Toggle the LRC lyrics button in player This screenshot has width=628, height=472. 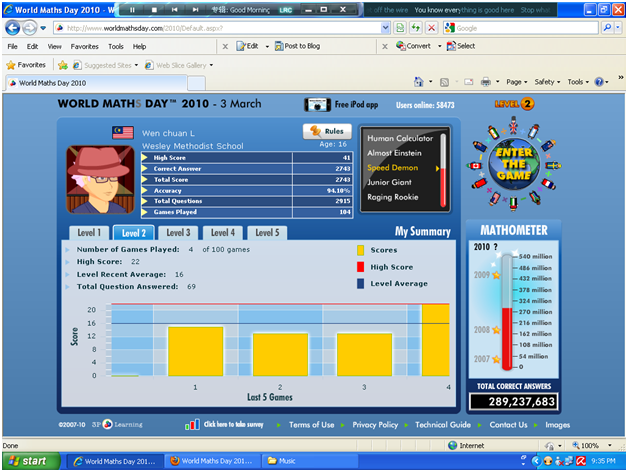tap(286, 10)
